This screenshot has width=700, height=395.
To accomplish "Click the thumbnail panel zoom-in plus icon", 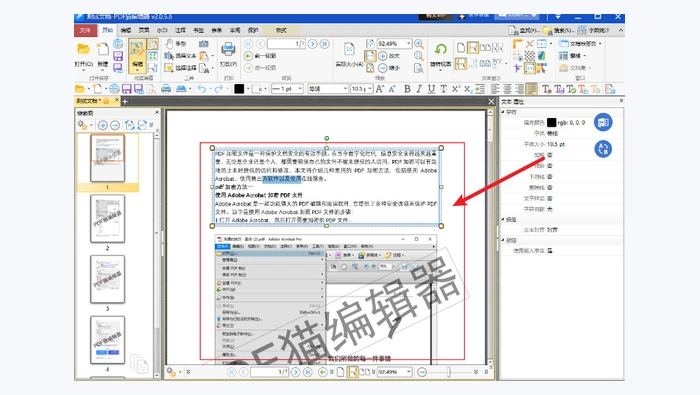I will (103, 125).
